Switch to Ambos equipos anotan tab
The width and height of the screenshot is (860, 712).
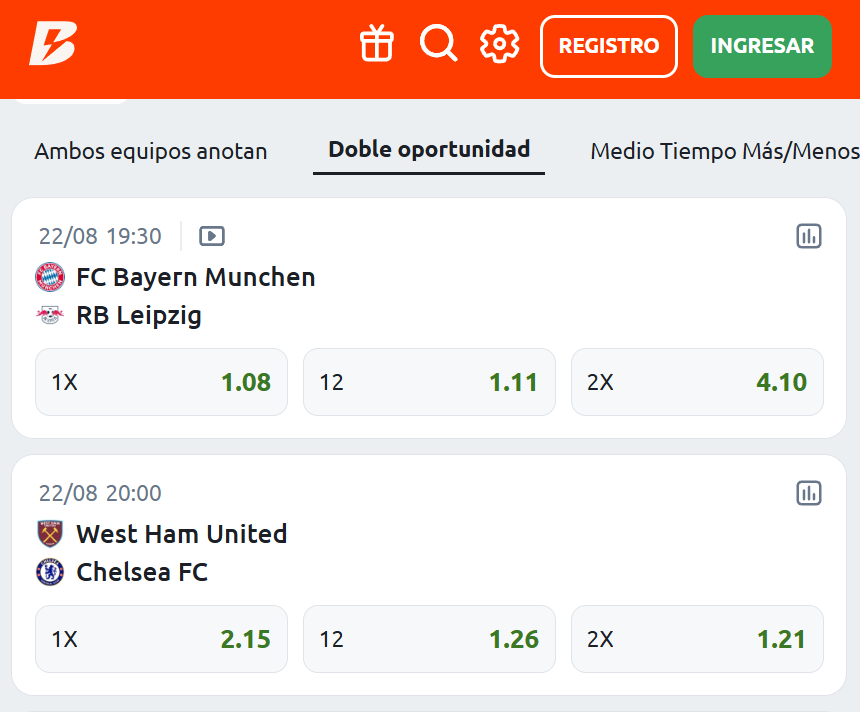[151, 151]
